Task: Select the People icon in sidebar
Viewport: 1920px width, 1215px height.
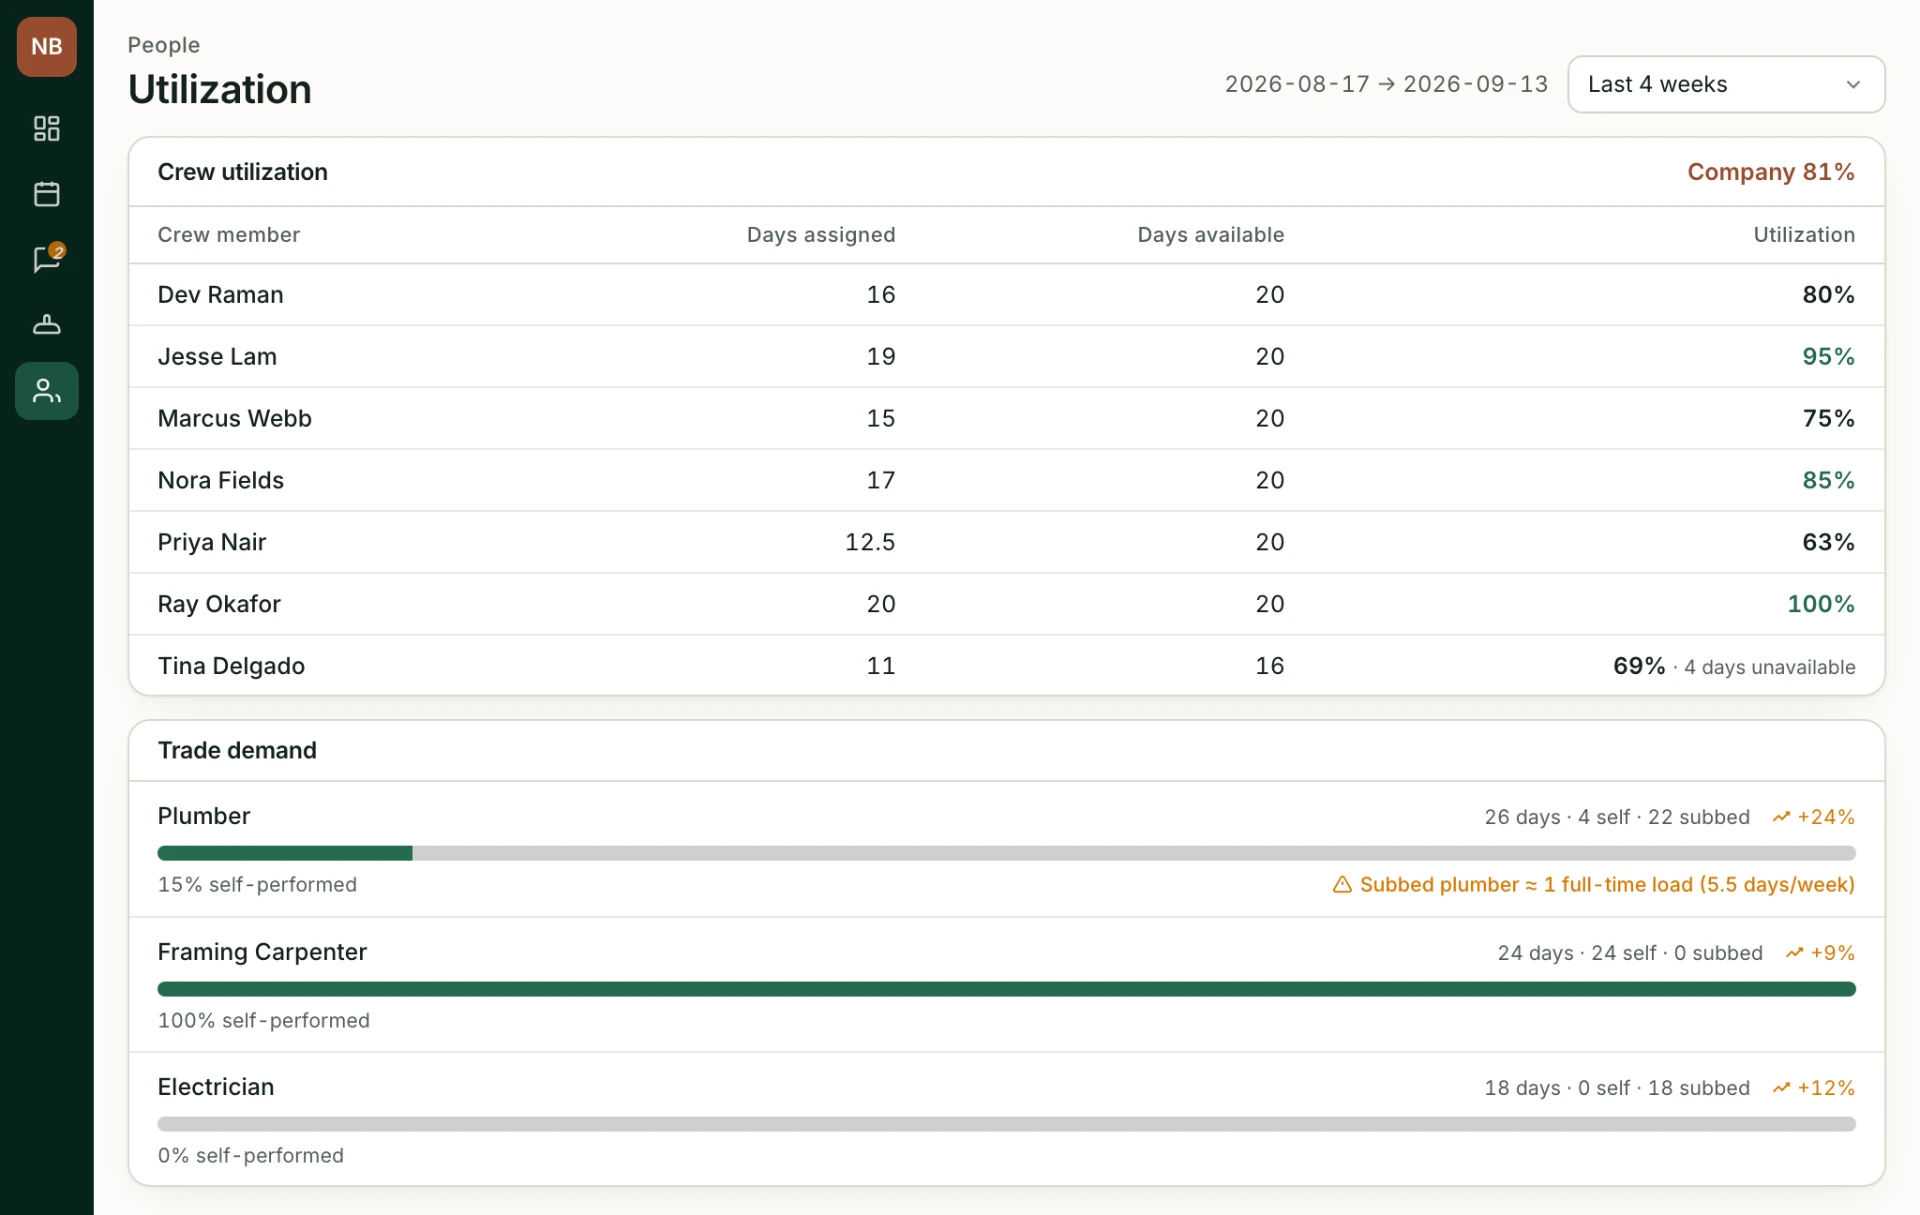Action: 46,391
